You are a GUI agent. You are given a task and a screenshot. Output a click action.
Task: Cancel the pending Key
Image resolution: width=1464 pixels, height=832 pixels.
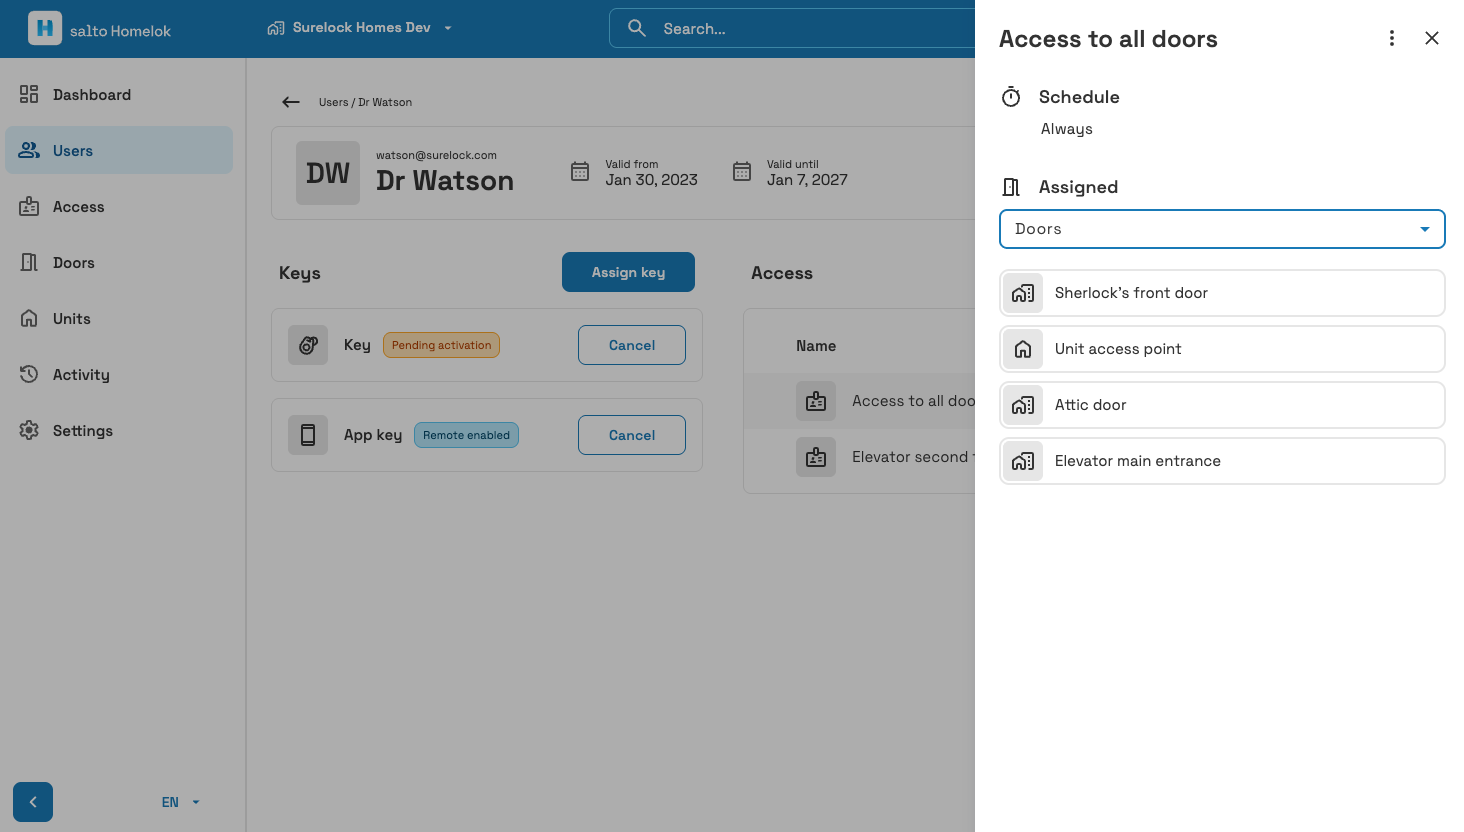click(632, 345)
